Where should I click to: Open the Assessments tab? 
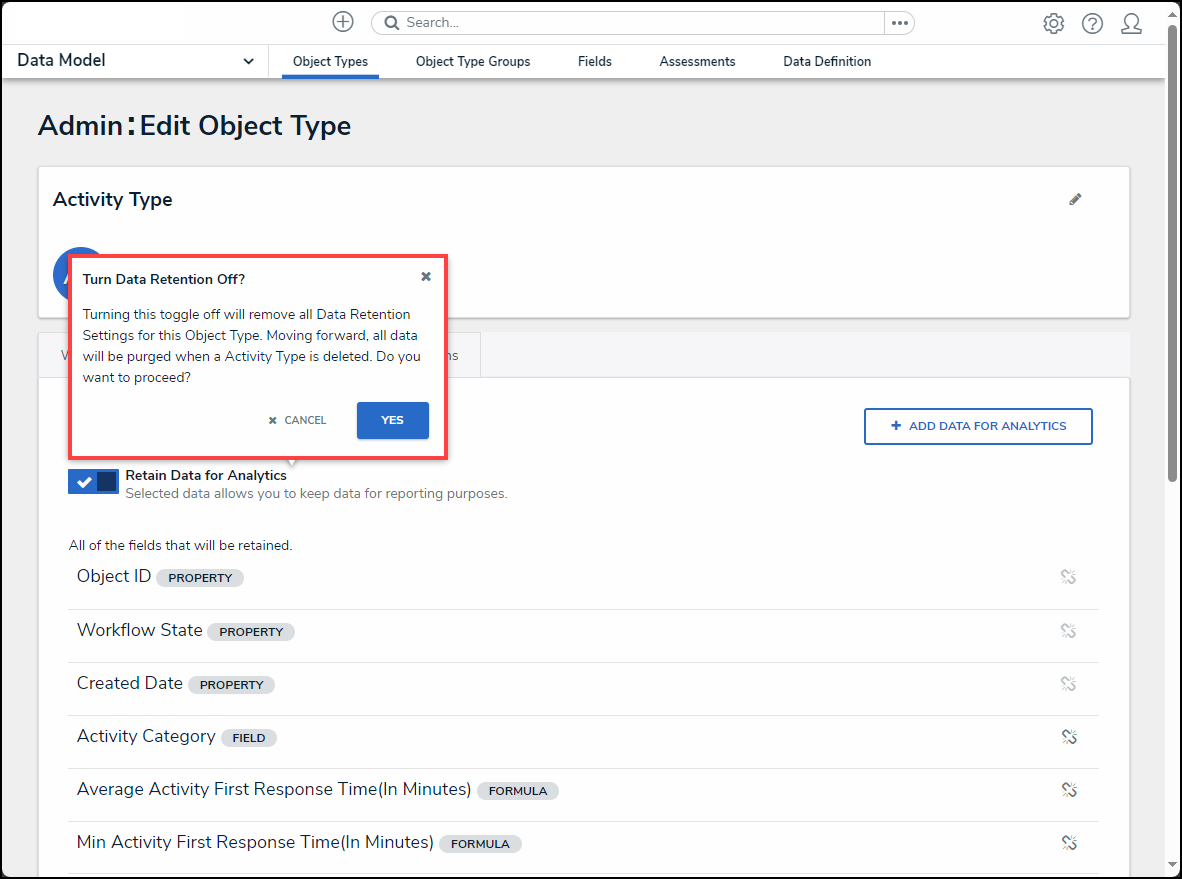click(x=697, y=61)
